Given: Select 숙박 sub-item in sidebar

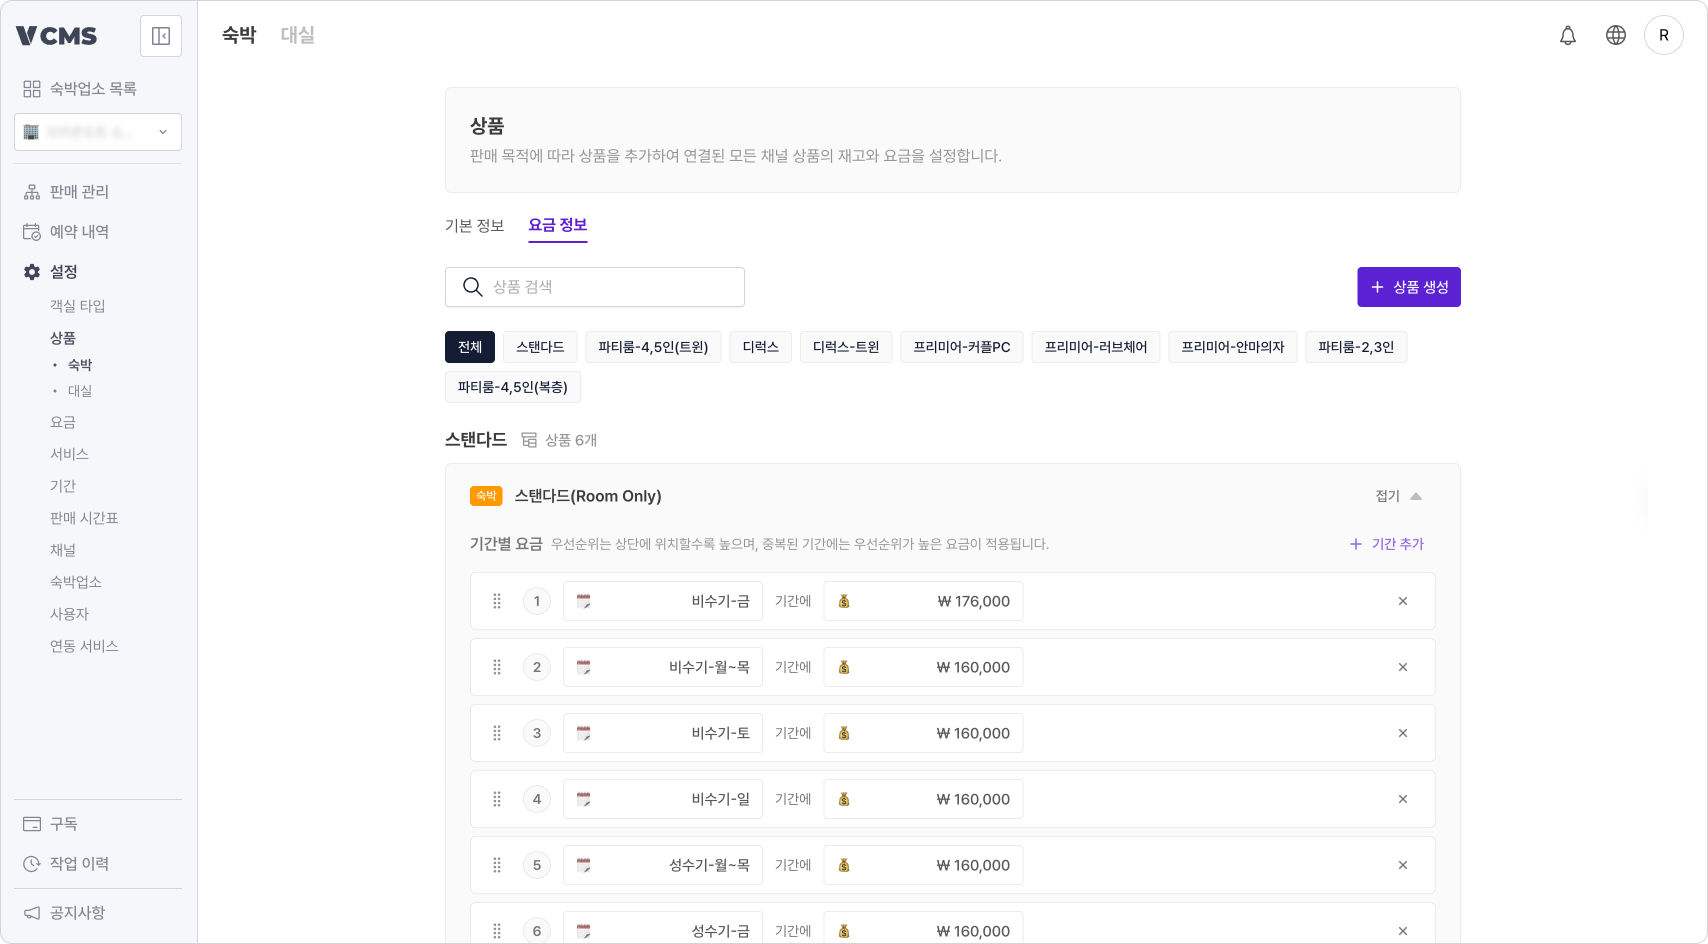Looking at the screenshot, I should (x=80, y=365).
